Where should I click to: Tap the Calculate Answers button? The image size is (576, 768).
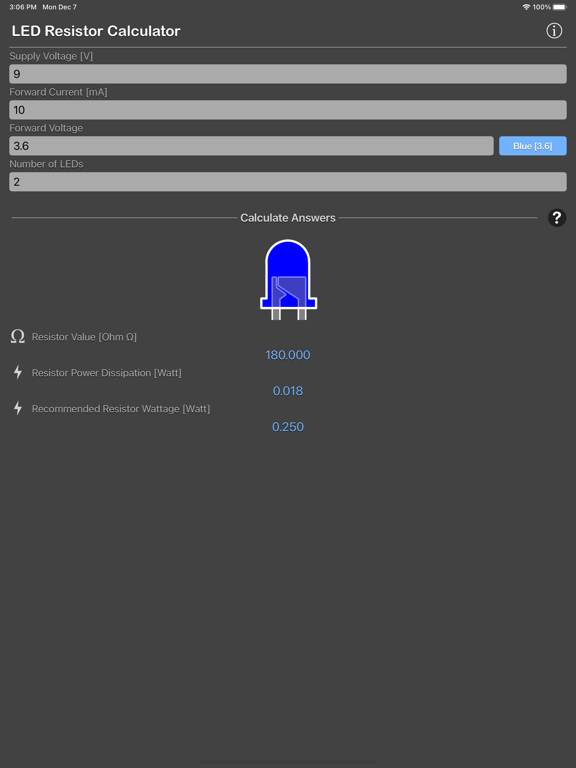coord(288,218)
